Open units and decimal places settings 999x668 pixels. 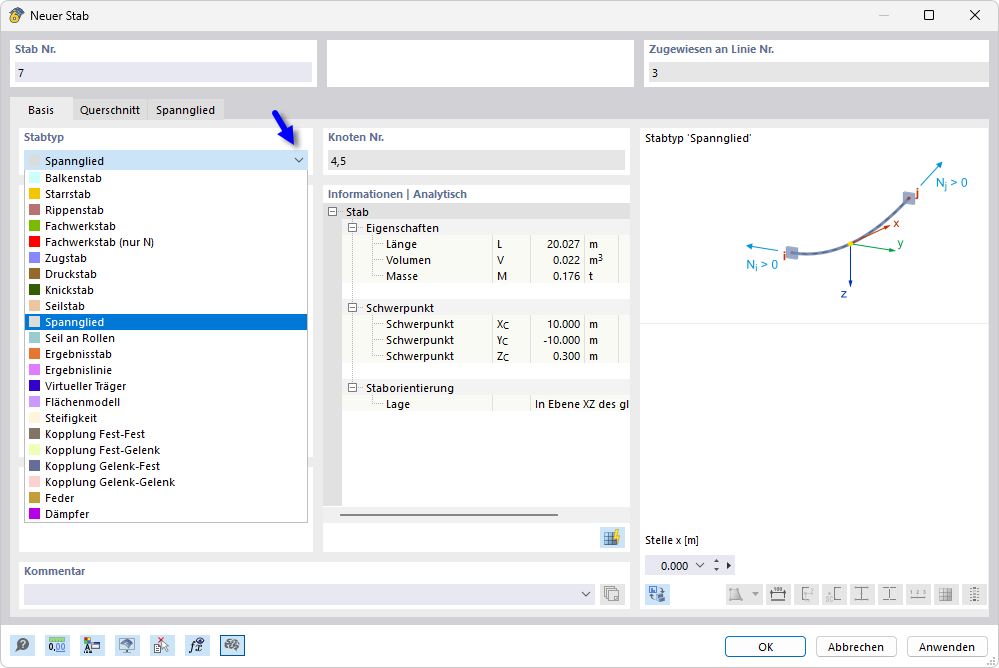click(57, 646)
